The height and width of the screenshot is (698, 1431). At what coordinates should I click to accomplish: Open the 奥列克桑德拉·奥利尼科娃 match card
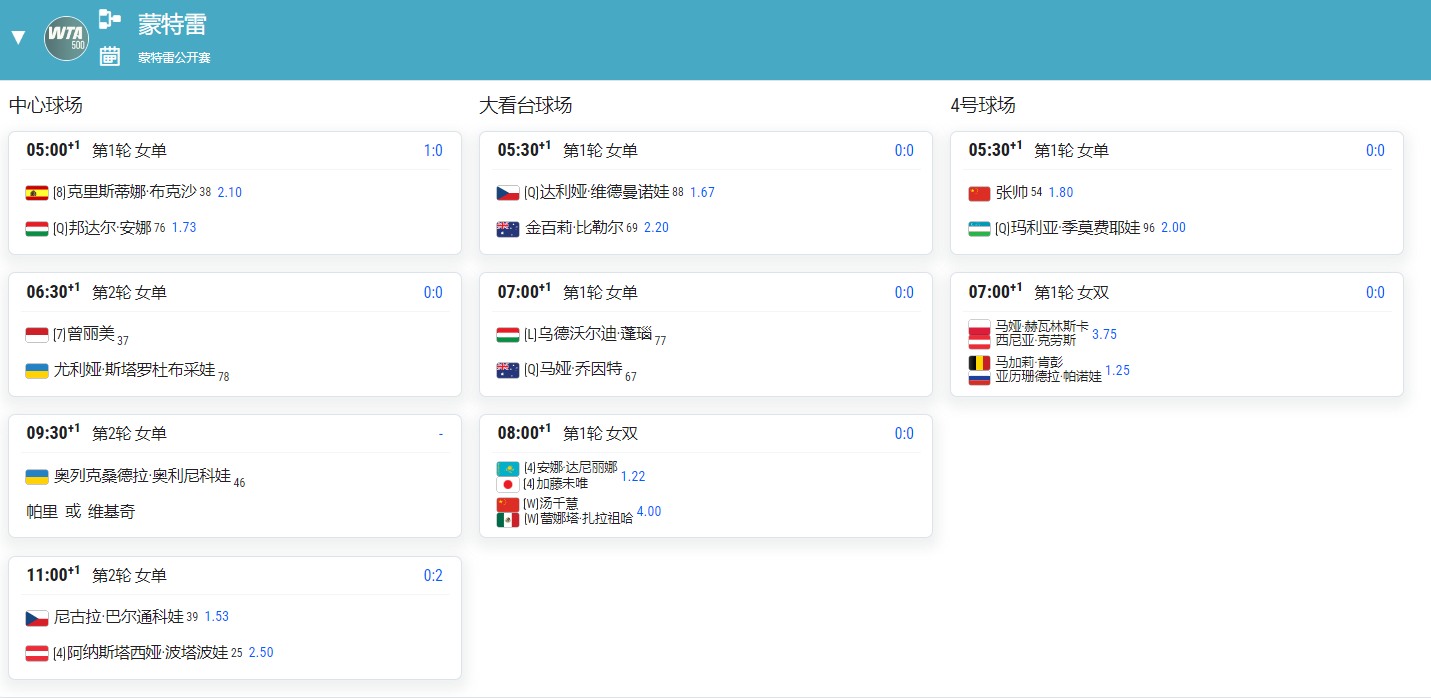235,476
